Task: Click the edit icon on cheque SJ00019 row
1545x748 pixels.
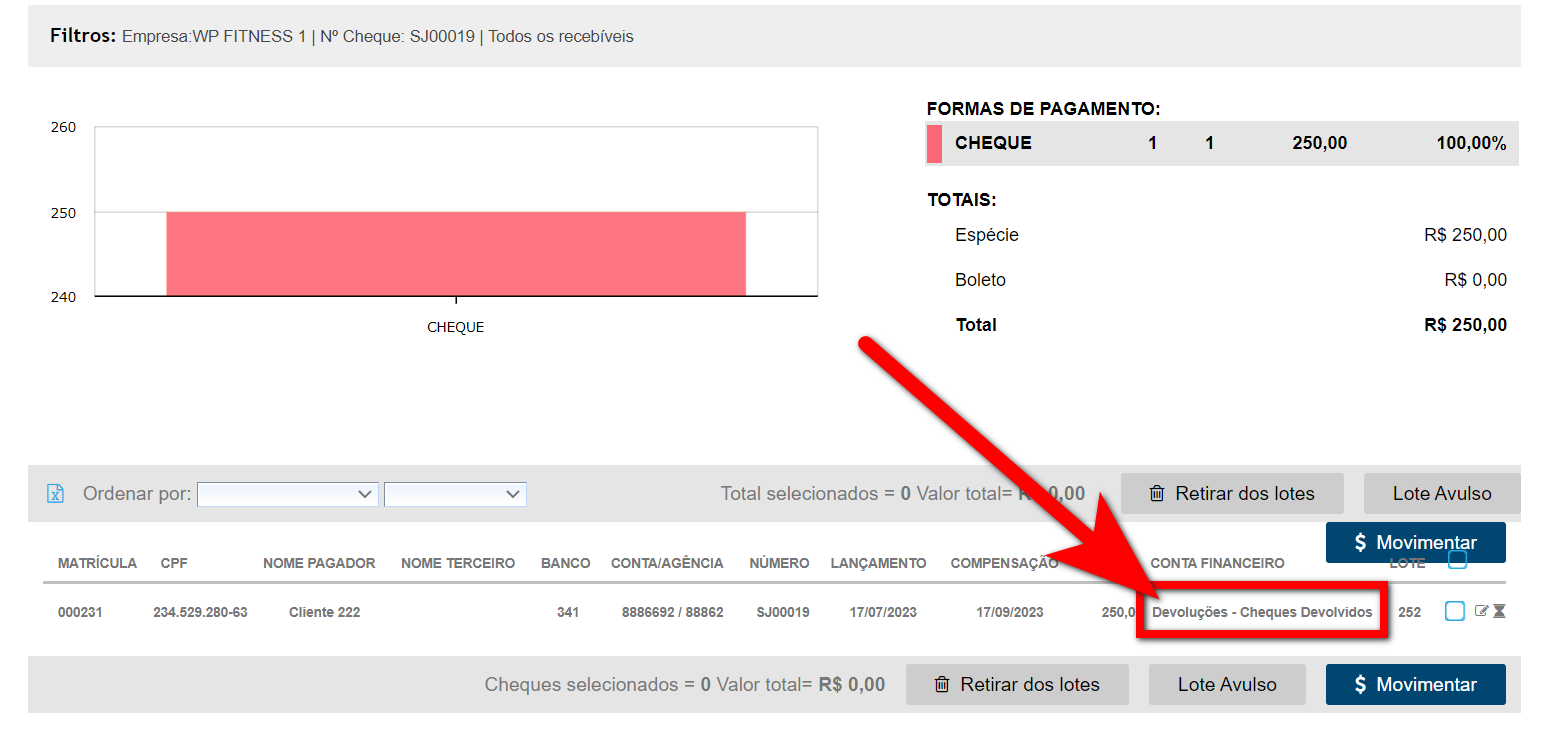Action: (x=1481, y=611)
